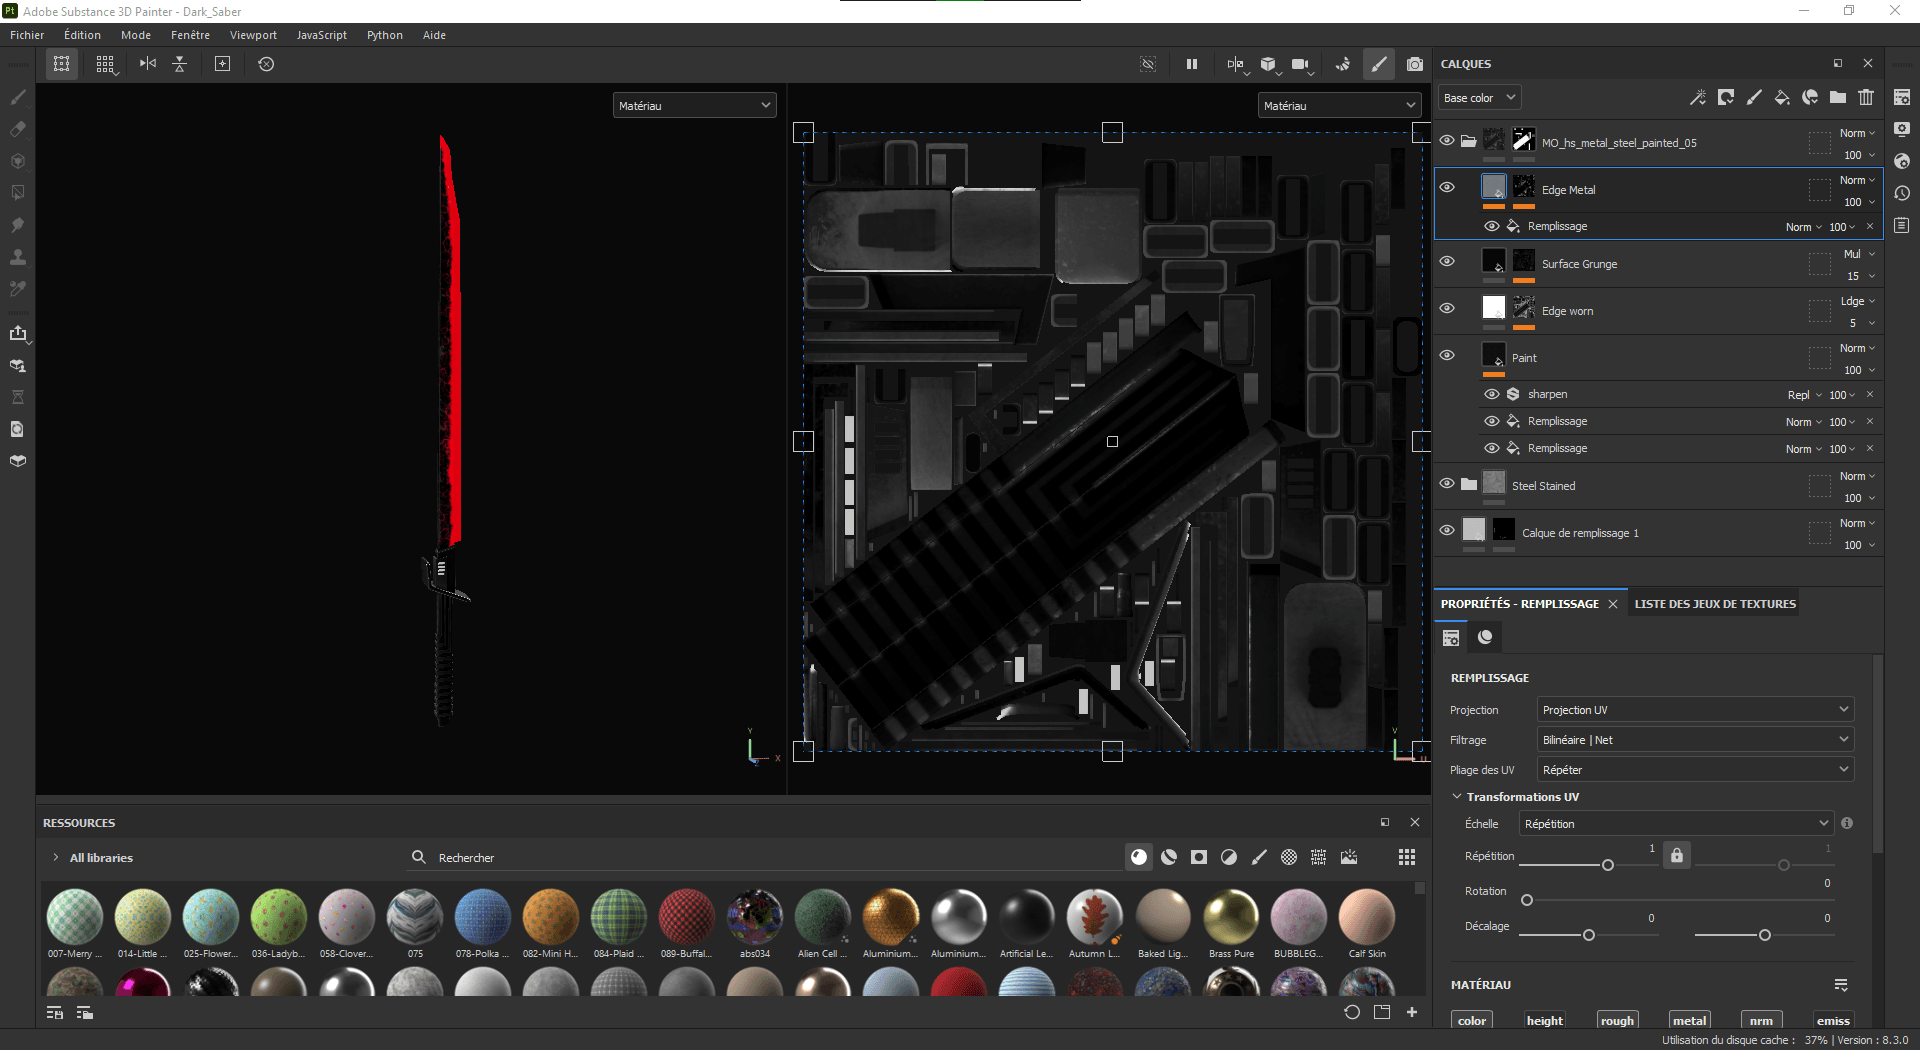1920x1050 pixels.
Task: Toggle the repetition ratio lock
Action: 1677,856
